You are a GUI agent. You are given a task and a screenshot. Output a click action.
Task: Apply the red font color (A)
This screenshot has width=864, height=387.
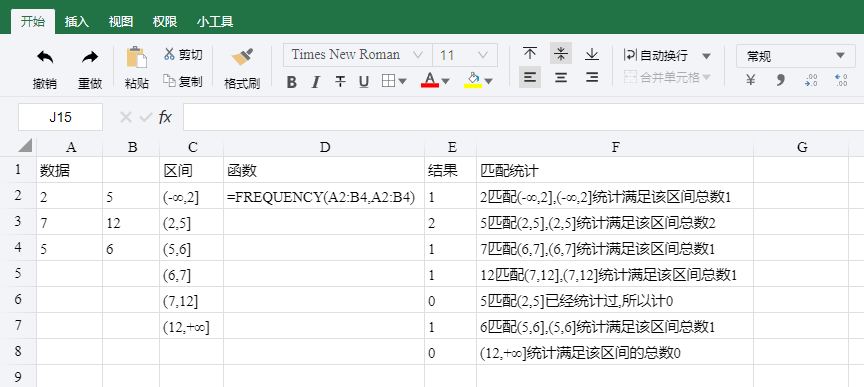430,80
